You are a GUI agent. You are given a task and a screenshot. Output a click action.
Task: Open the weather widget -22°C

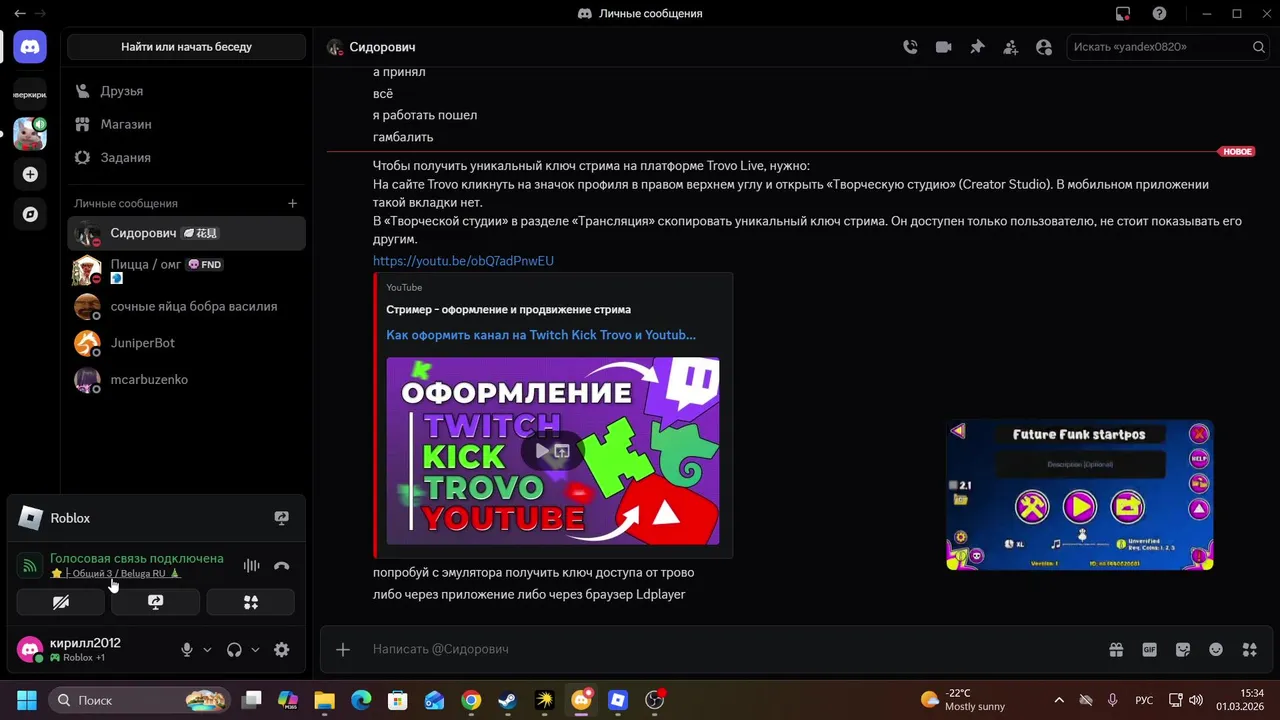(963, 700)
